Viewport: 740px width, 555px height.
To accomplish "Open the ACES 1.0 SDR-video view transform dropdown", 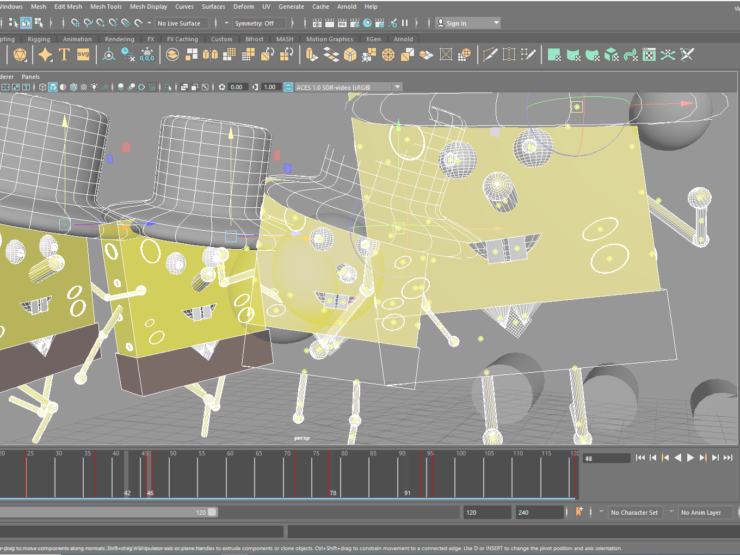I will click(x=348, y=87).
